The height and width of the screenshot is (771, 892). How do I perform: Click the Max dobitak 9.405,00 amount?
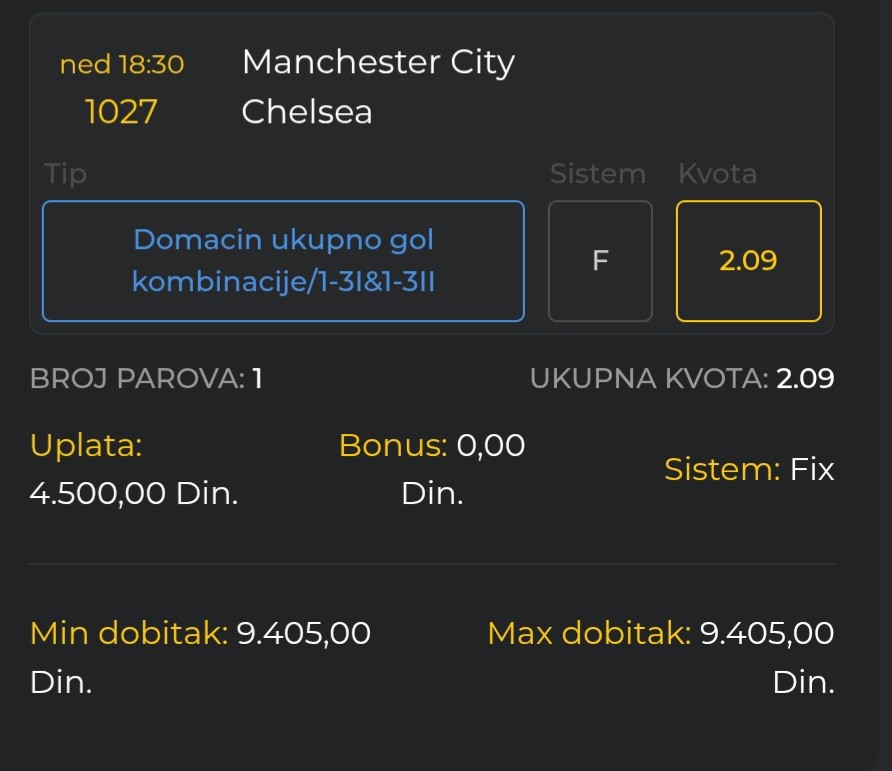click(766, 633)
